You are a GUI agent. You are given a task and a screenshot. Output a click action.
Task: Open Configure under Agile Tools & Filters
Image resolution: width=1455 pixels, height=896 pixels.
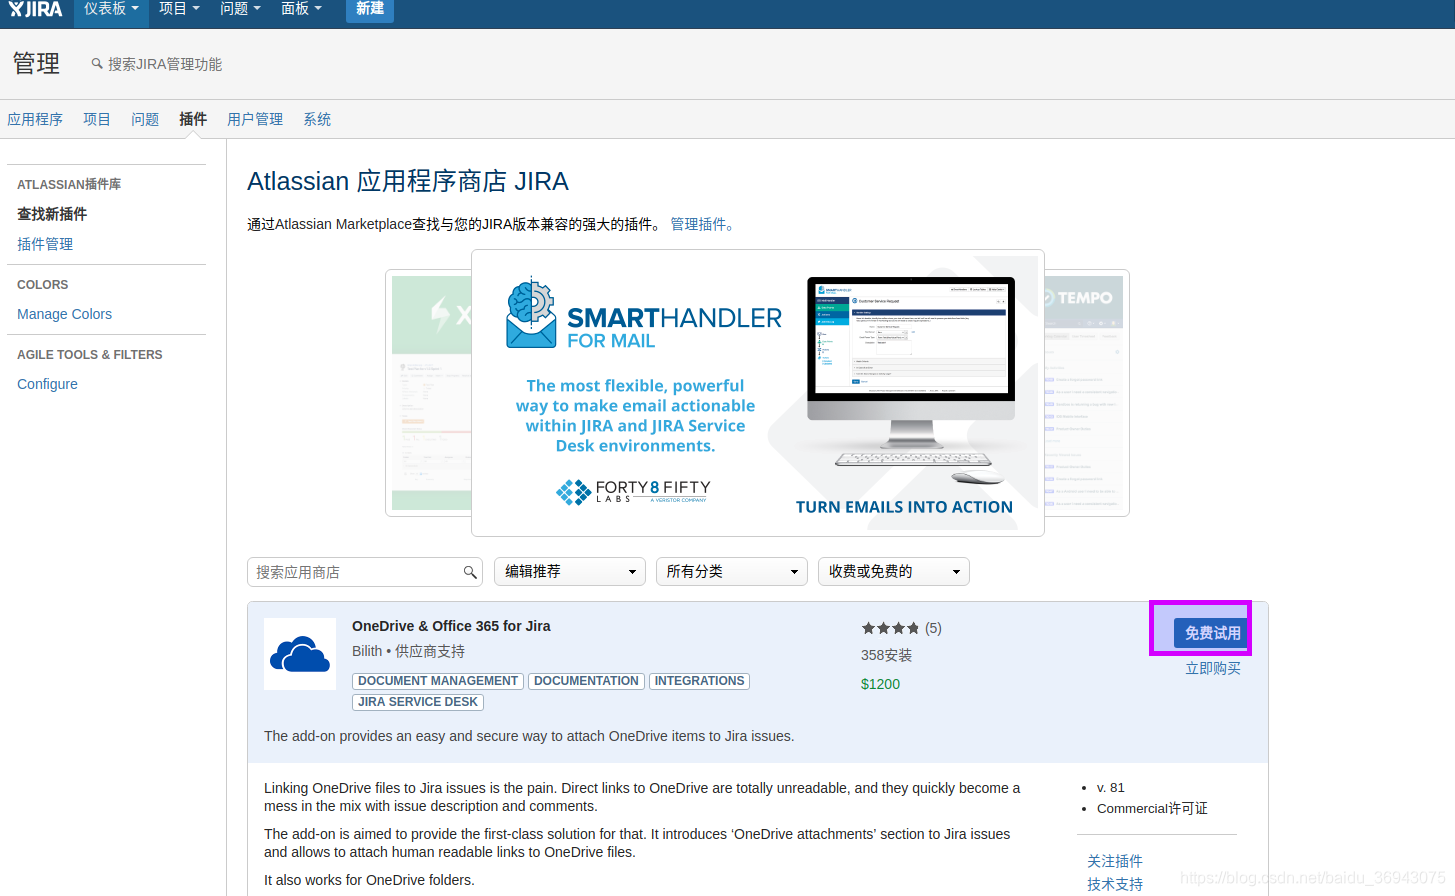pyautogui.click(x=47, y=384)
